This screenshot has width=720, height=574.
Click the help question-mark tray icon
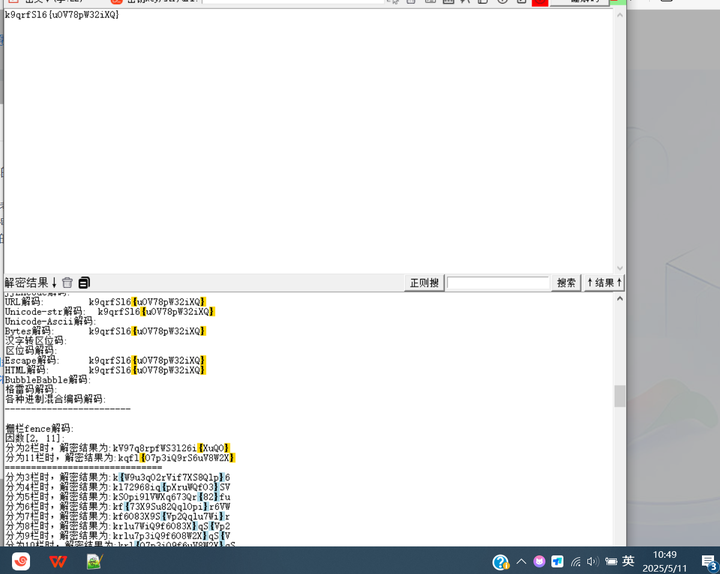501,562
